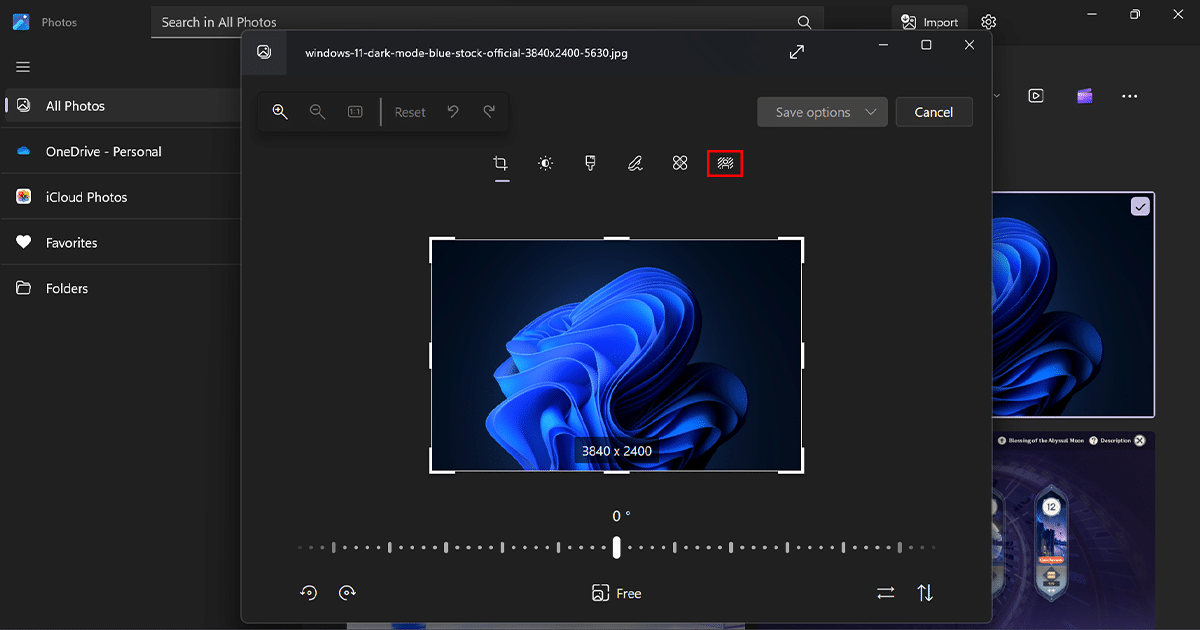Open the Background blur tool
This screenshot has width=1200, height=630.
[x=725, y=163]
